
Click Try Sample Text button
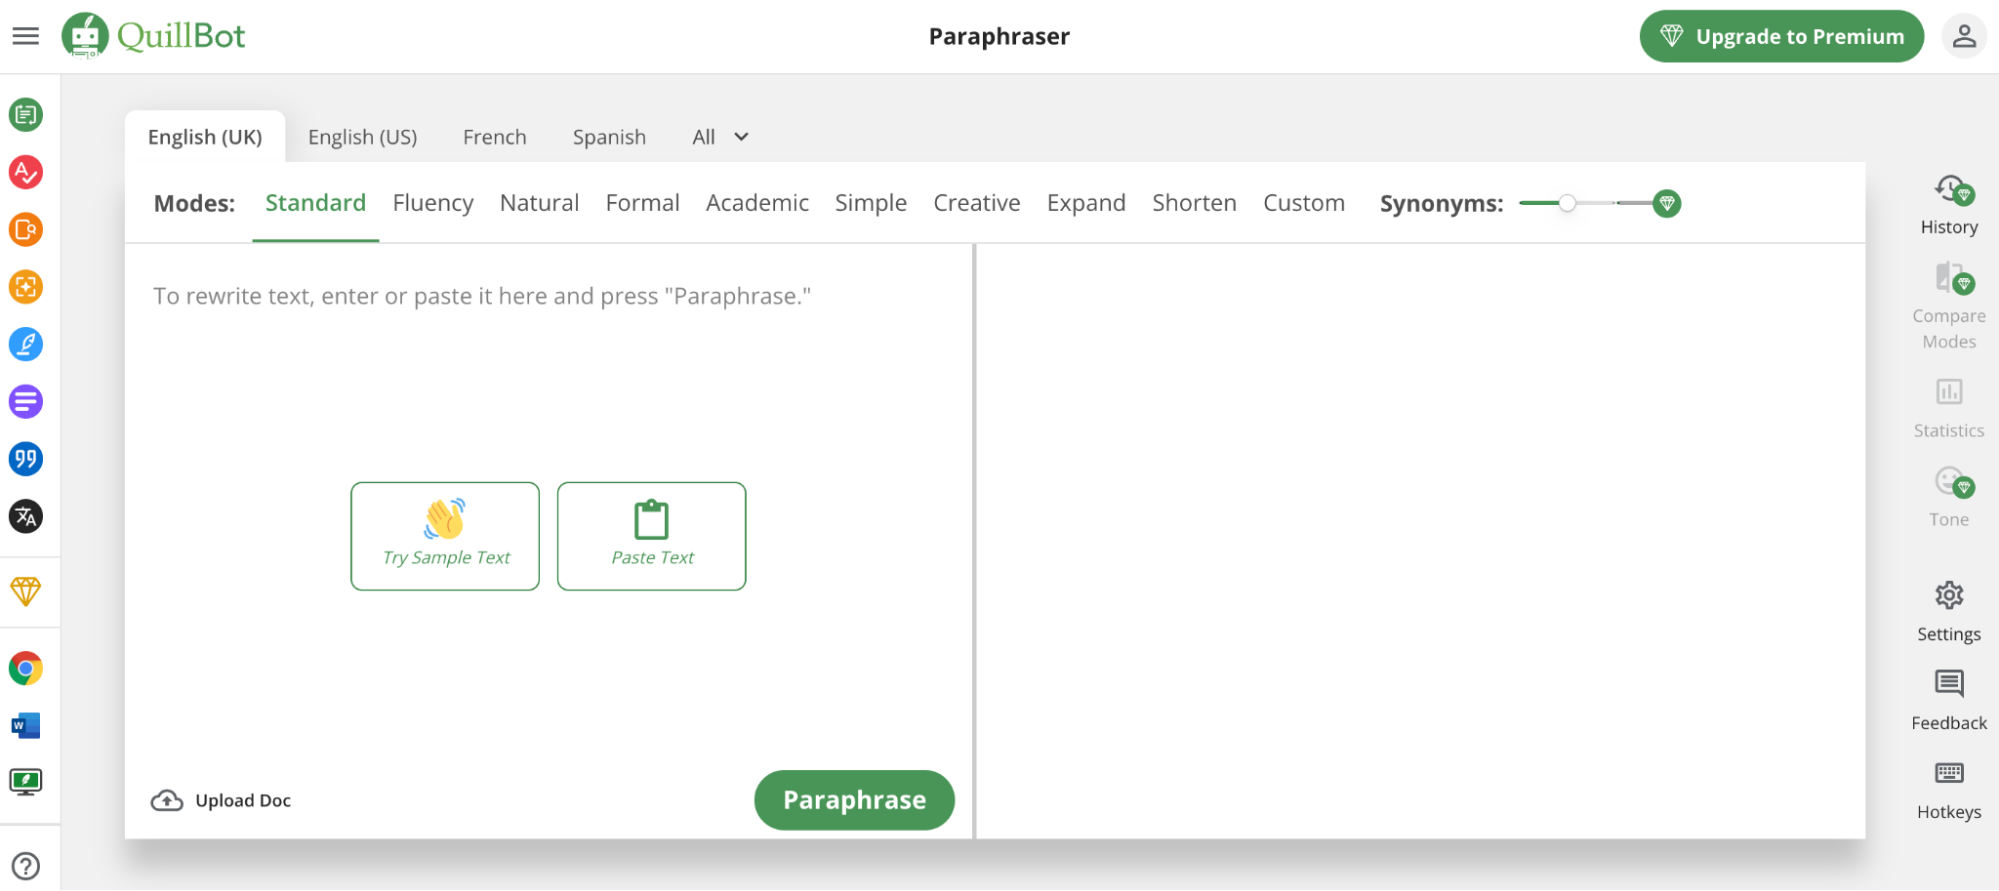[445, 536]
